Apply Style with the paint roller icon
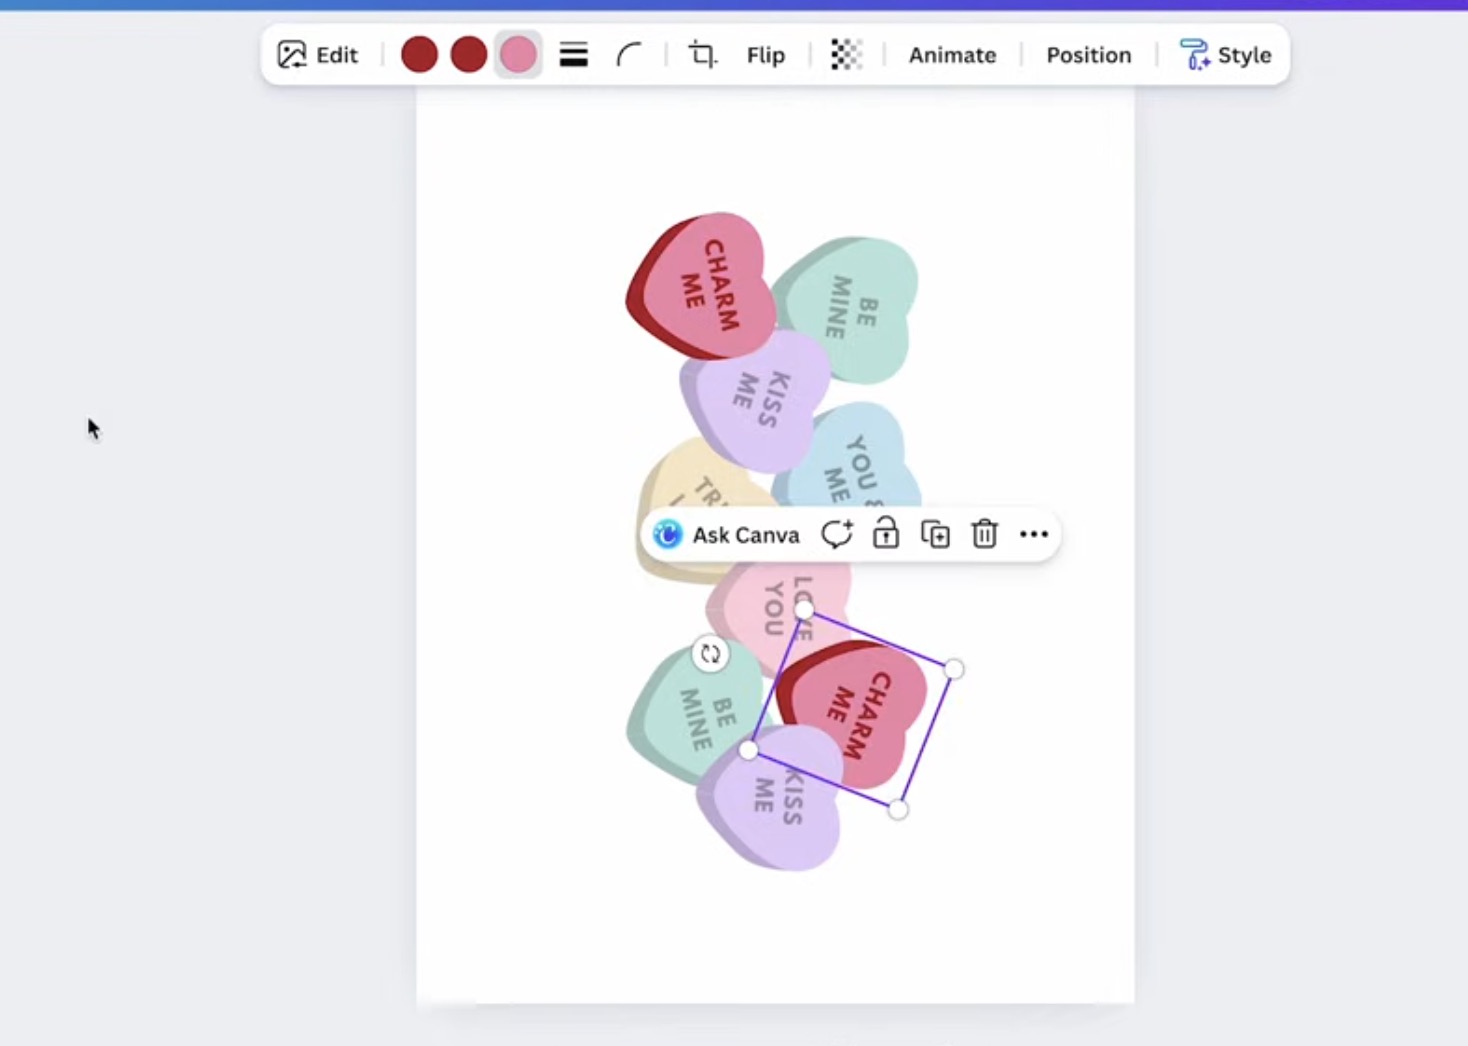 (1225, 55)
